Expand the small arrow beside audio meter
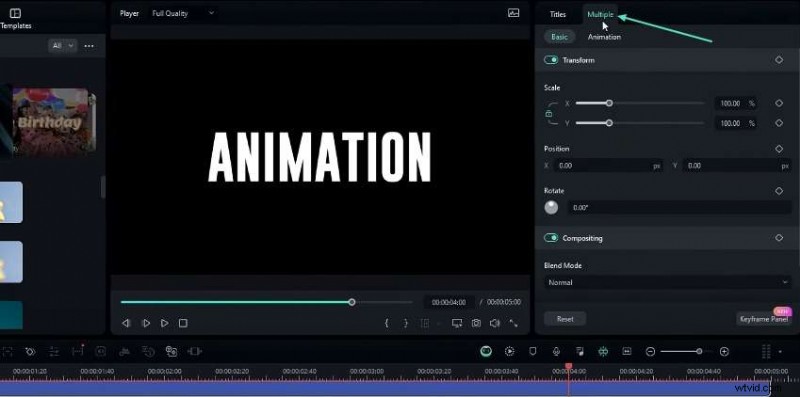The height and width of the screenshot is (397, 800). point(780,352)
